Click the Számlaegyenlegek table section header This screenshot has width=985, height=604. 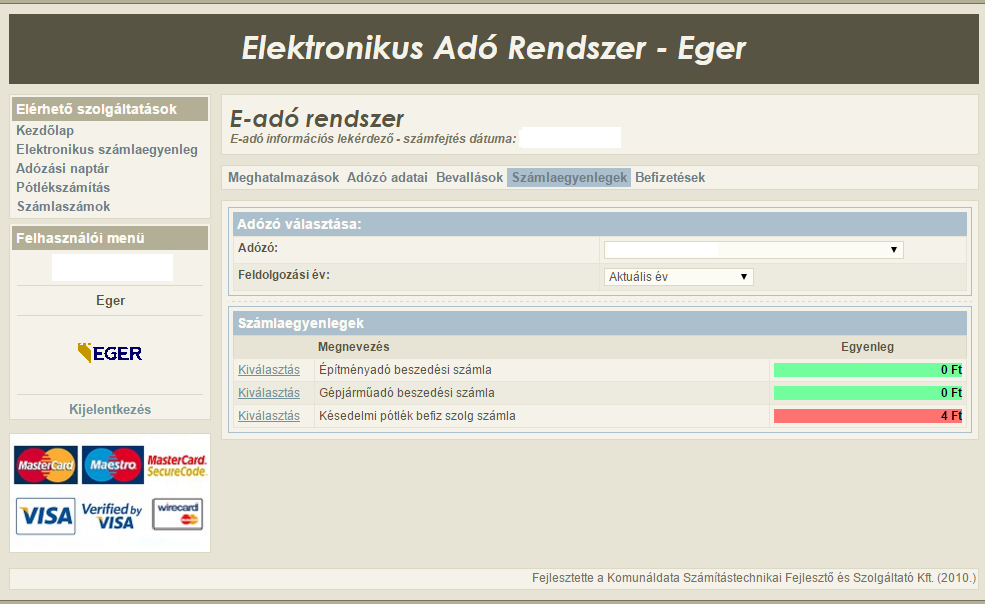600,324
